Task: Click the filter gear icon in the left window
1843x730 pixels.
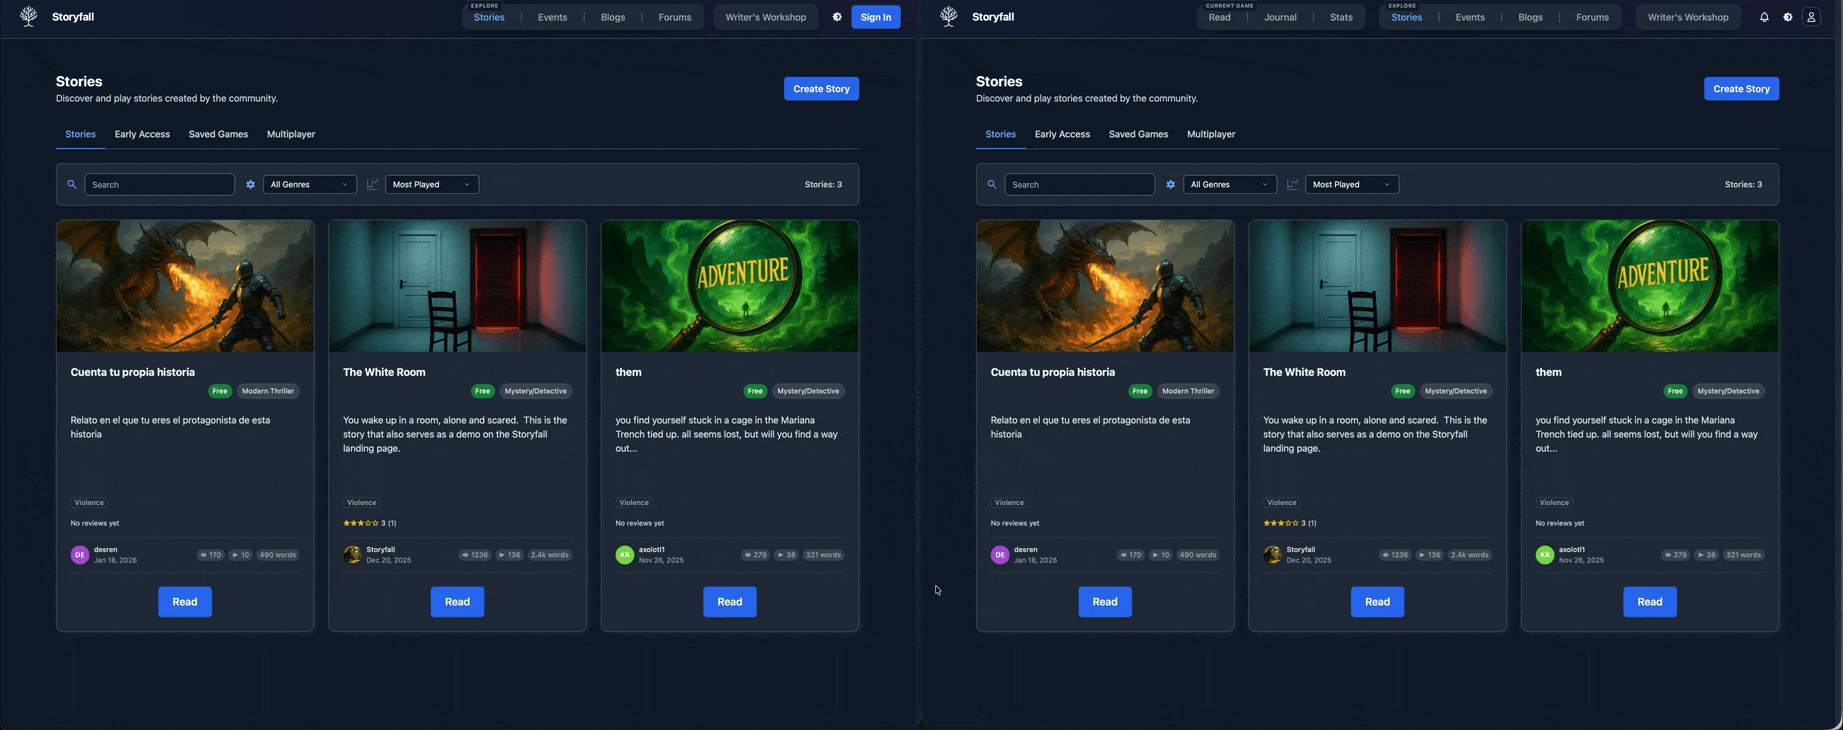Action: [x=250, y=185]
